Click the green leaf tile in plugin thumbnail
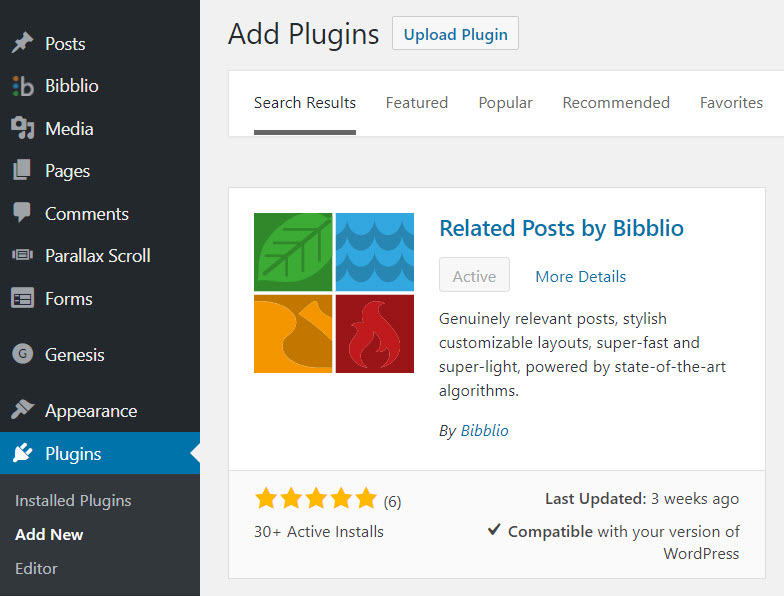The width and height of the screenshot is (784, 596). click(293, 252)
